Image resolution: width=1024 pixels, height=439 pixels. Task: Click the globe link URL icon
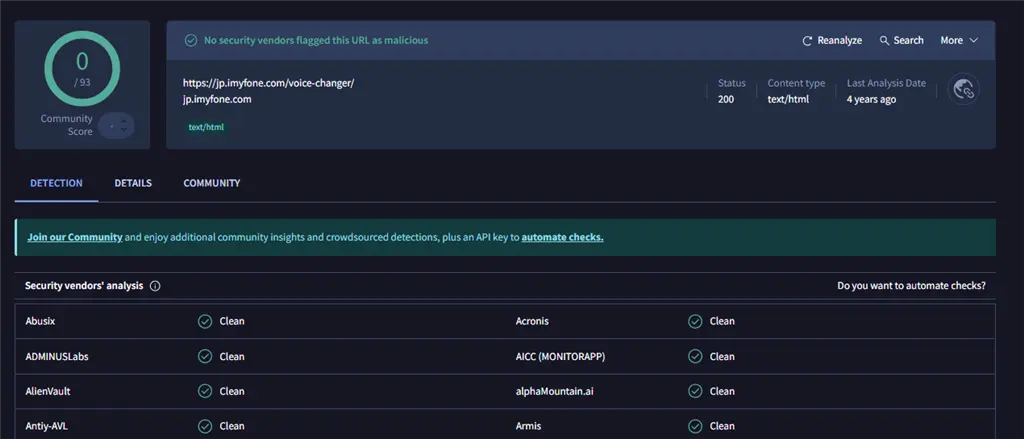pos(963,91)
